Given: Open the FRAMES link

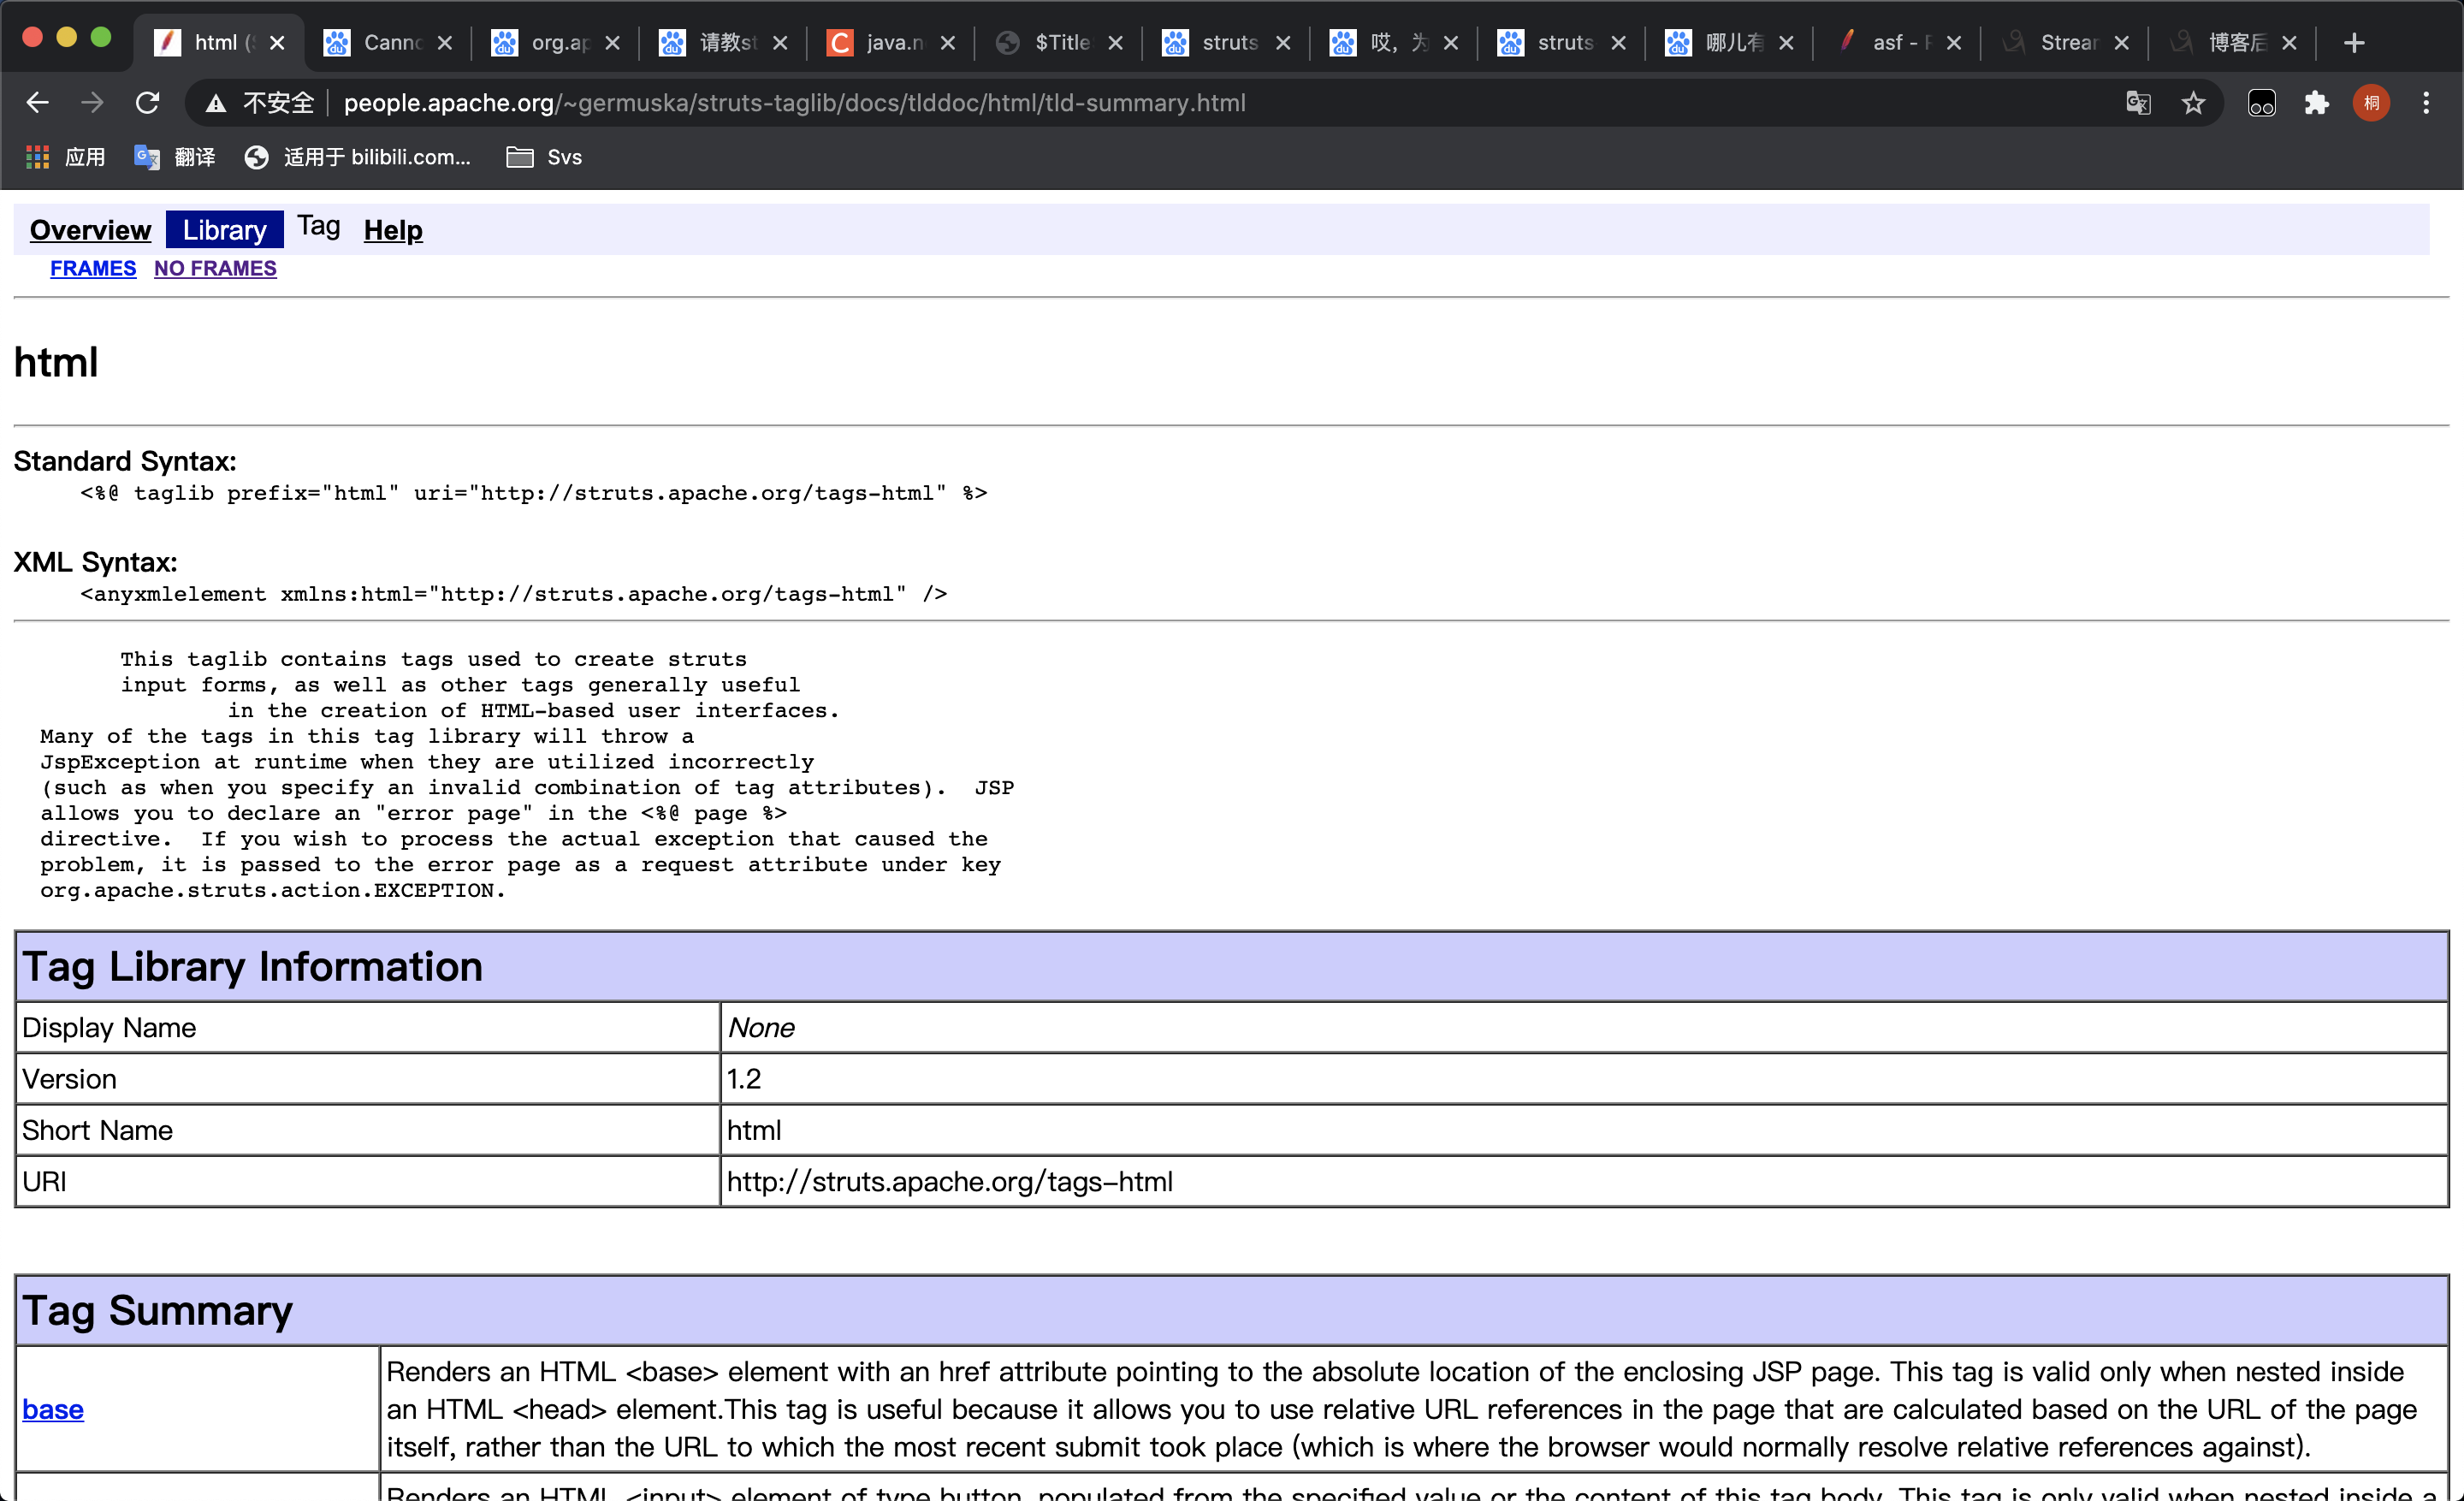Looking at the screenshot, I should (x=93, y=268).
